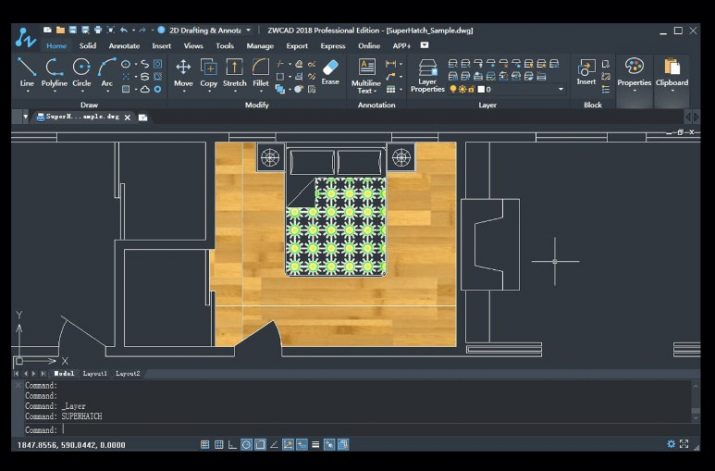Toggle snap mode in status bar

pos(205,444)
